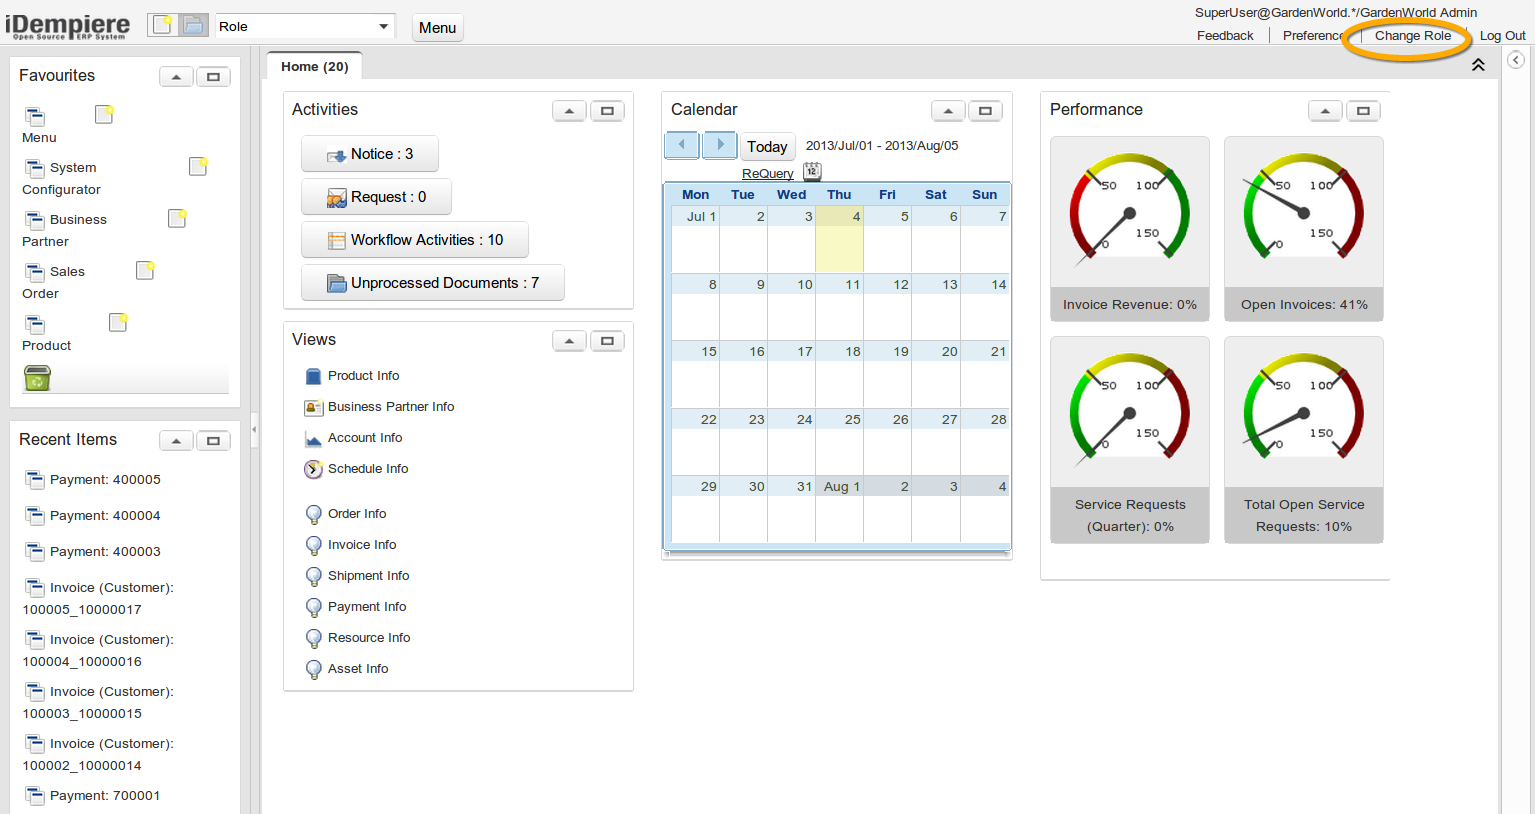Go to next month in Calendar
This screenshot has height=814, width=1535.
(720, 145)
